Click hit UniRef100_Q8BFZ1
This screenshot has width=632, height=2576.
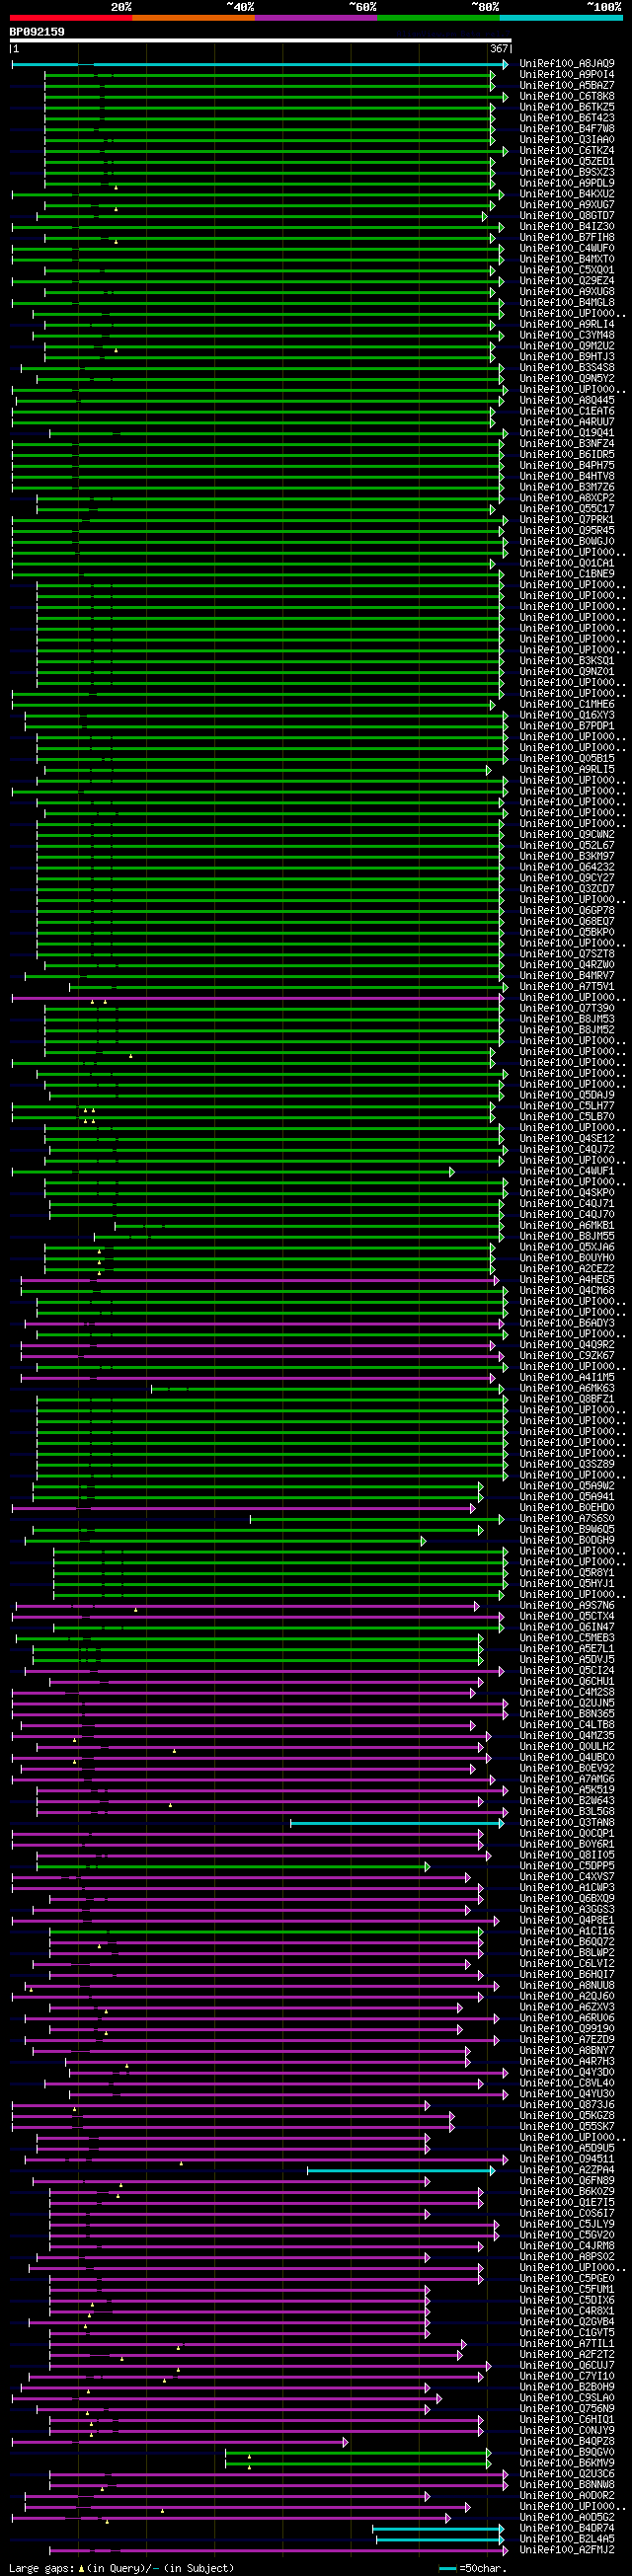click(567, 1400)
